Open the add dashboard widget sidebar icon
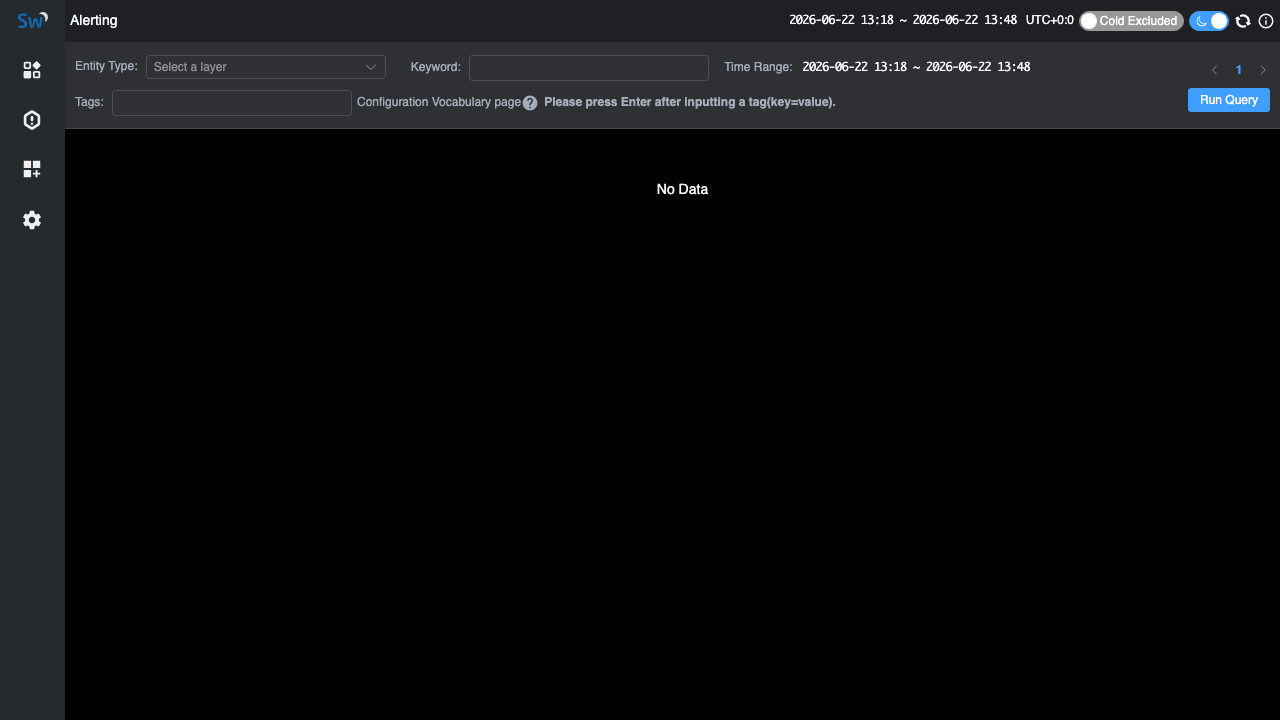This screenshot has height=720, width=1280. pos(32,170)
